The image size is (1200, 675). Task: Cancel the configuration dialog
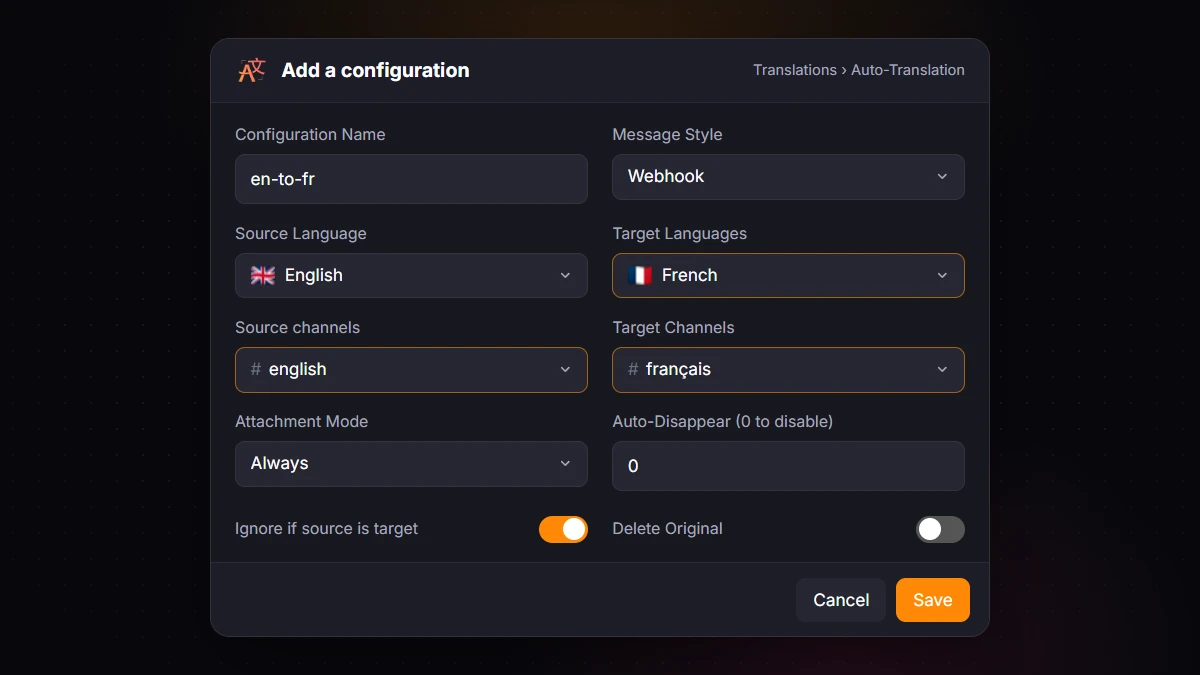tap(841, 600)
